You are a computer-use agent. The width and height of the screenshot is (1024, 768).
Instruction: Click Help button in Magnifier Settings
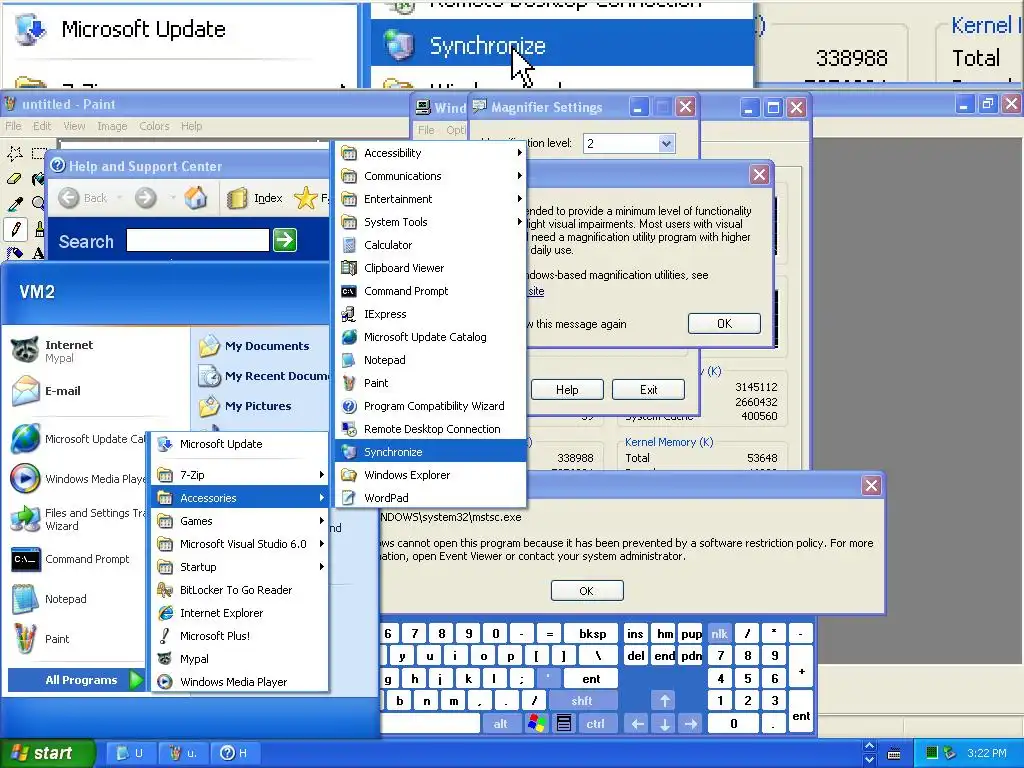click(x=567, y=390)
